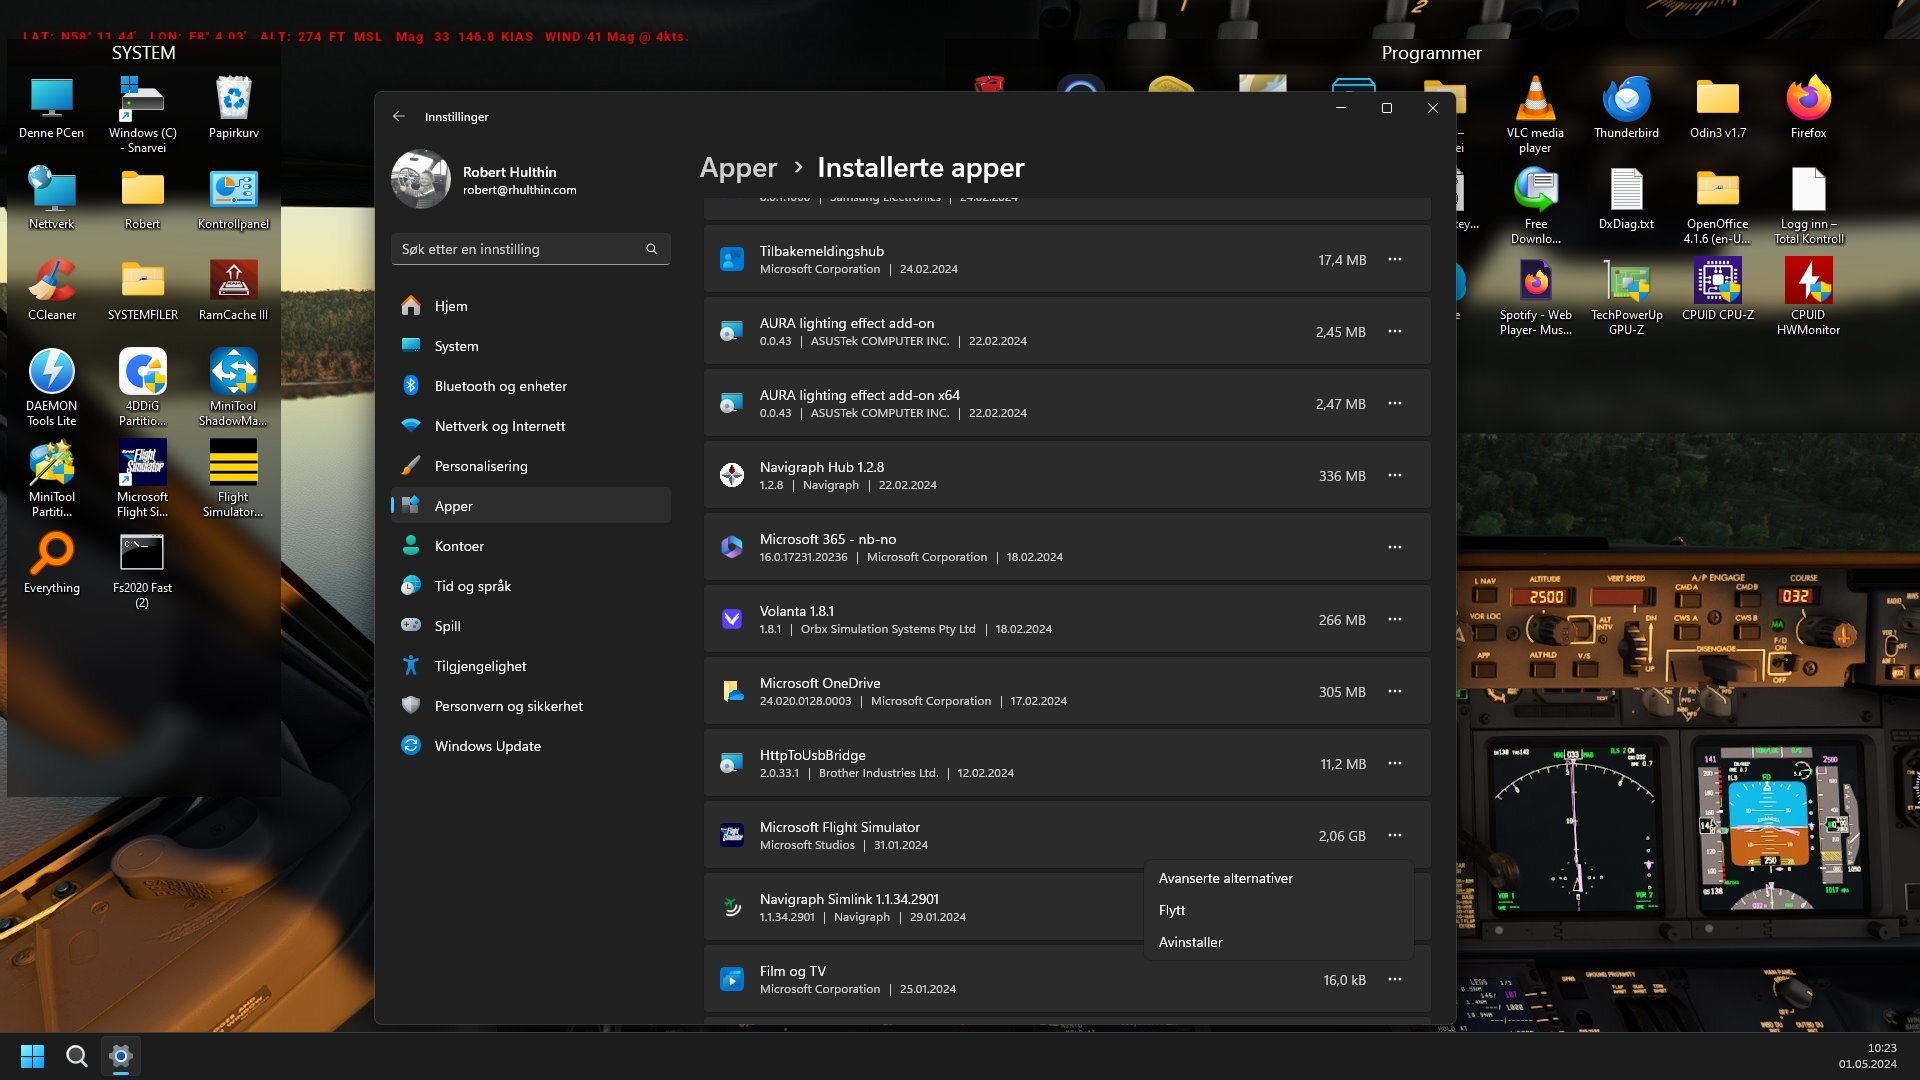Select Firefox desktop icon
The height and width of the screenshot is (1080, 1920).
(1808, 108)
